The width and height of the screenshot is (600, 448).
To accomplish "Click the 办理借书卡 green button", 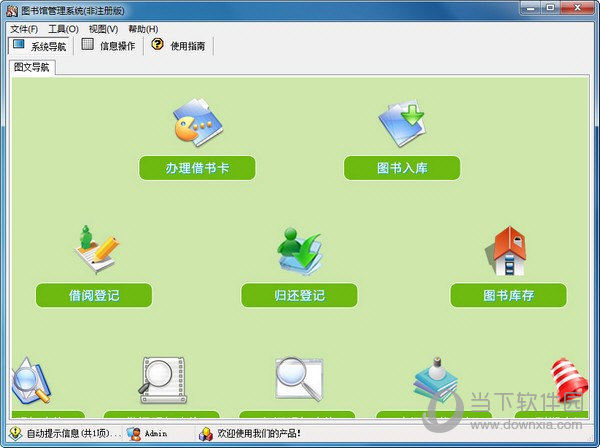I will (x=197, y=168).
